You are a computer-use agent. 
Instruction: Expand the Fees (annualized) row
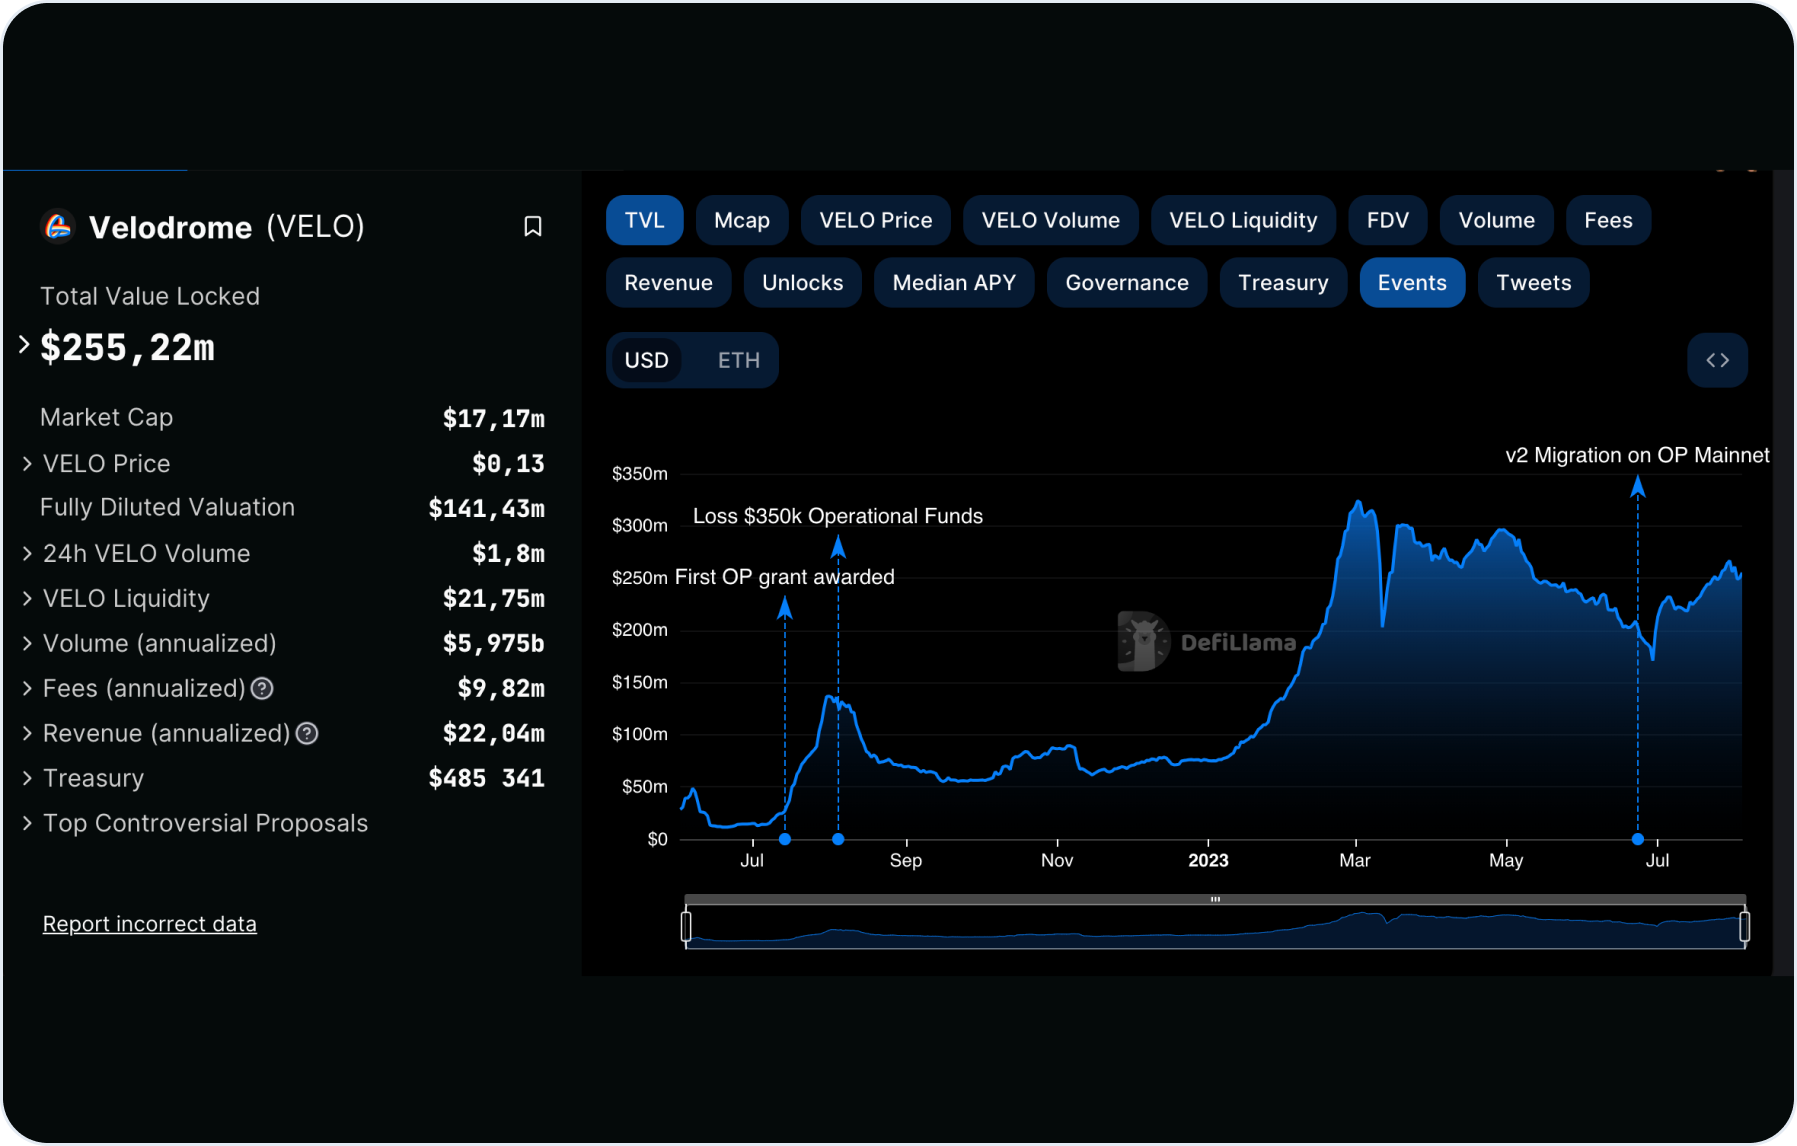pyautogui.click(x=28, y=688)
